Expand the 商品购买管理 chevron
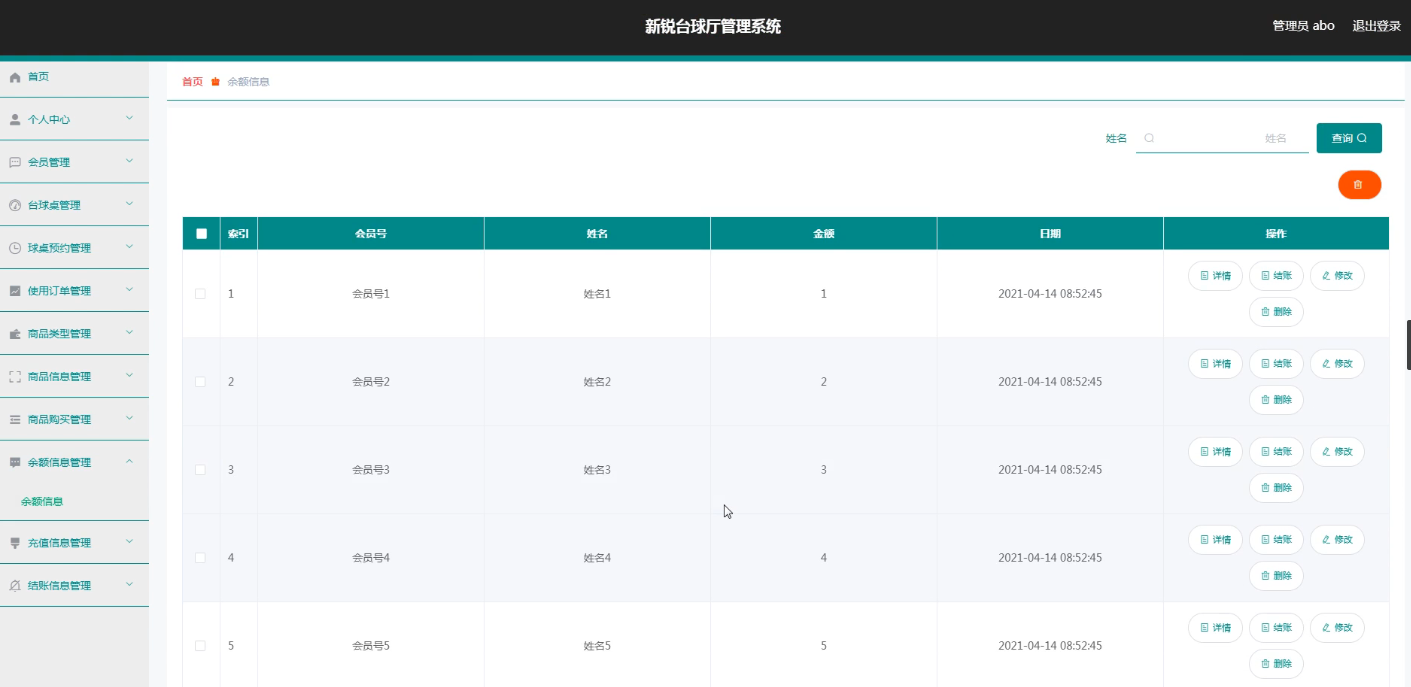 (129, 419)
